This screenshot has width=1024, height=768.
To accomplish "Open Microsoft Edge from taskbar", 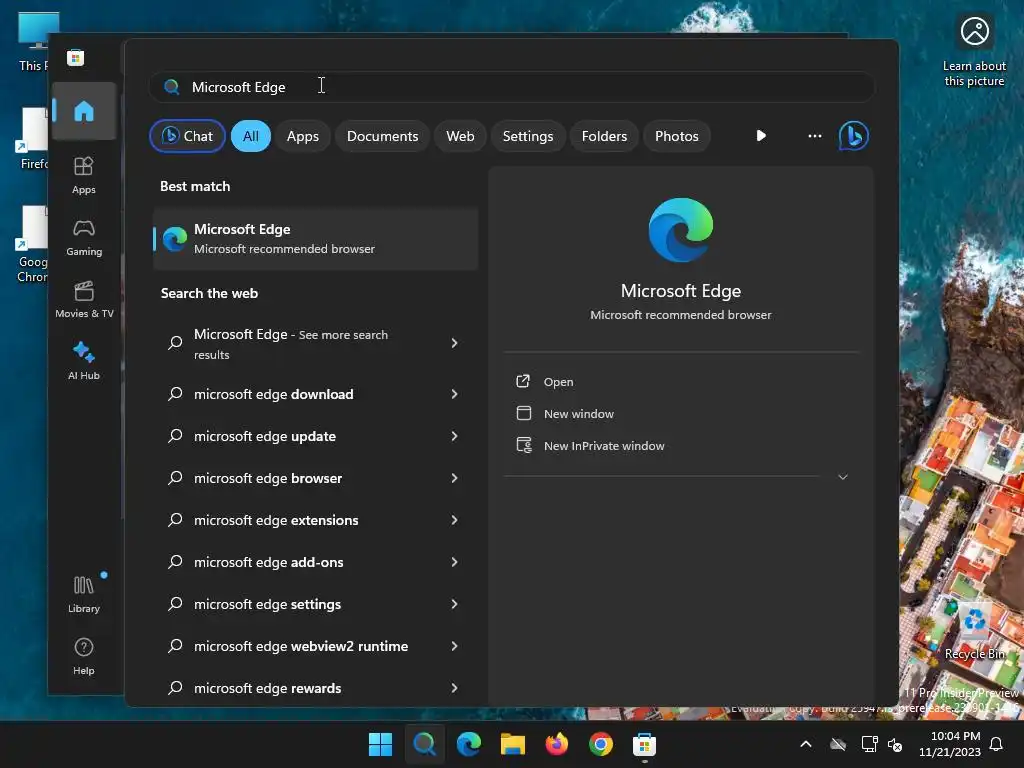I will point(468,744).
